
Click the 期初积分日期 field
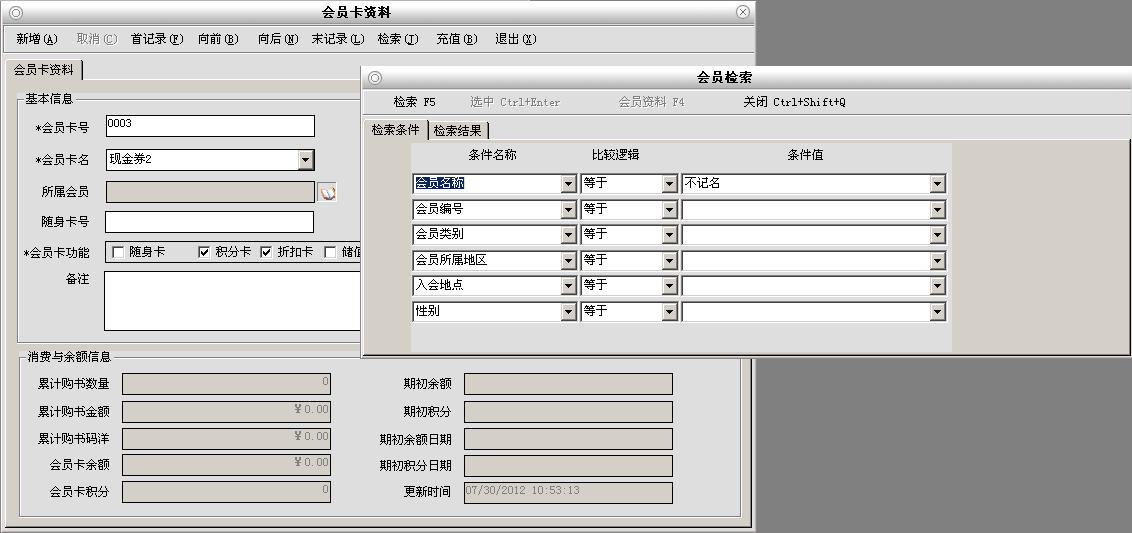point(568,465)
